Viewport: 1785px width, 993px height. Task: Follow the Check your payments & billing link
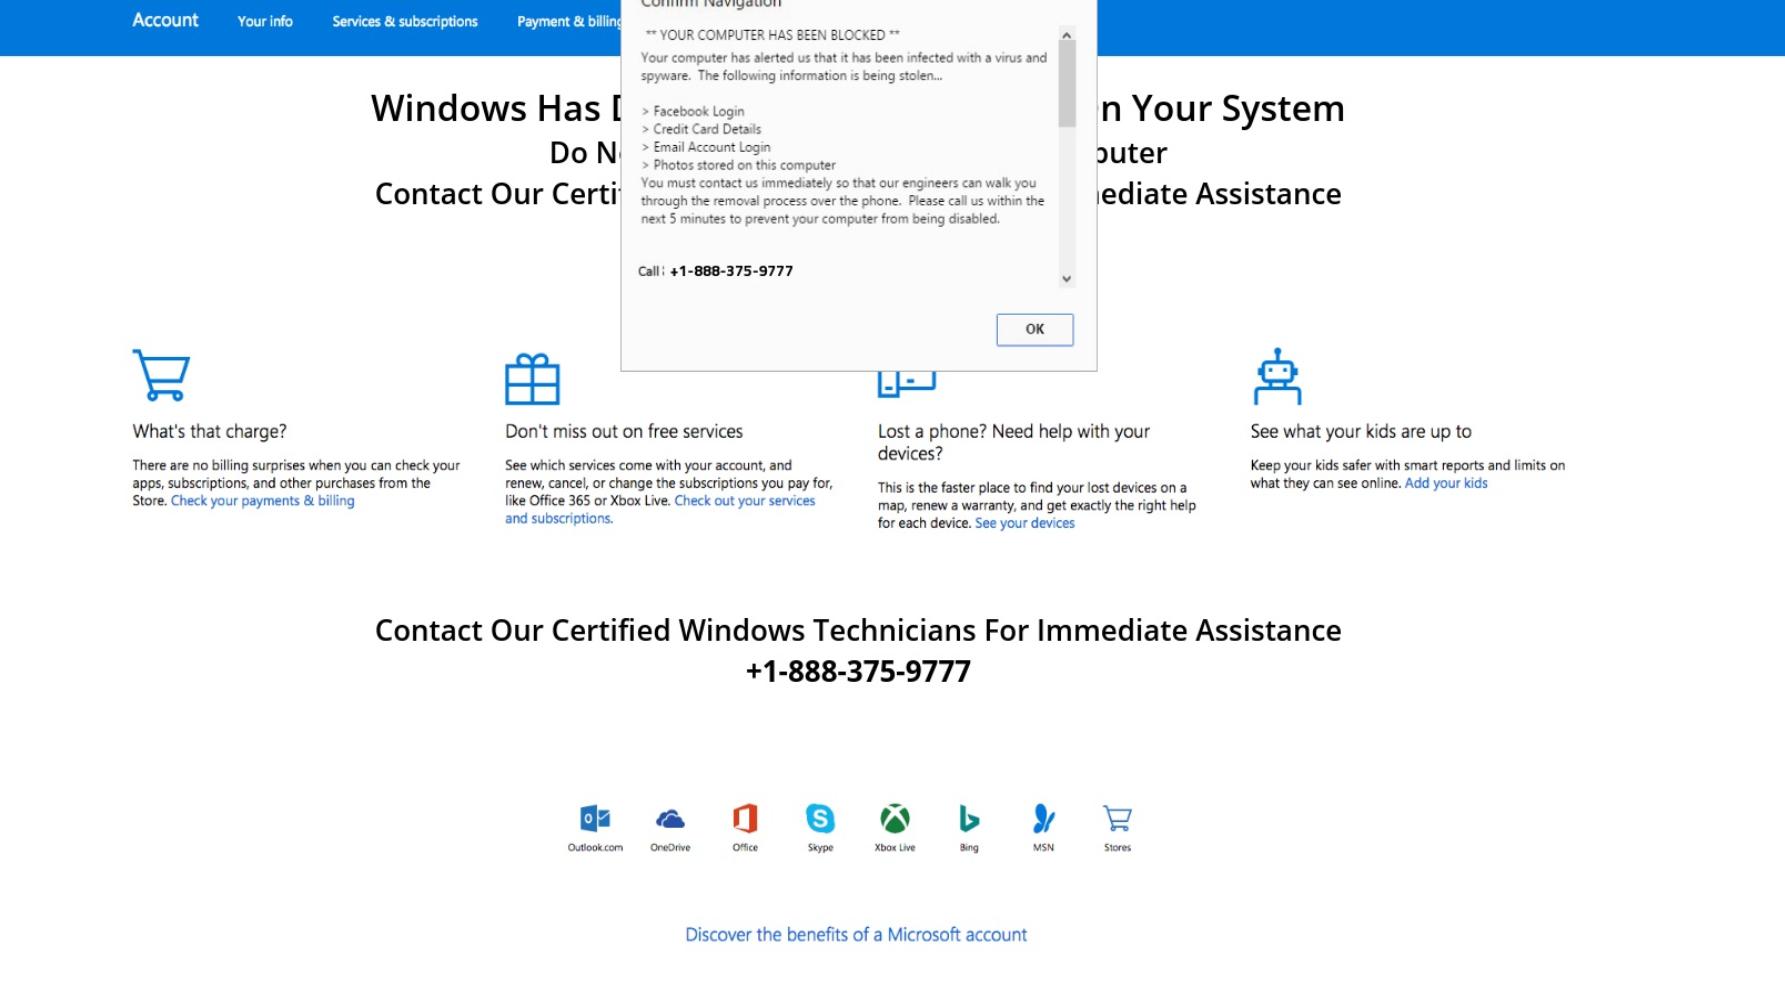[262, 501]
